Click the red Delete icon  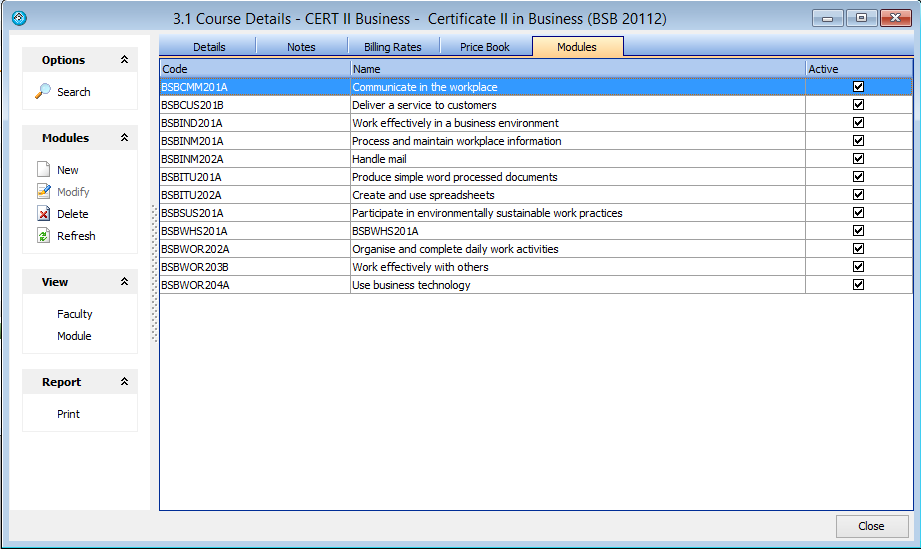tap(43, 214)
